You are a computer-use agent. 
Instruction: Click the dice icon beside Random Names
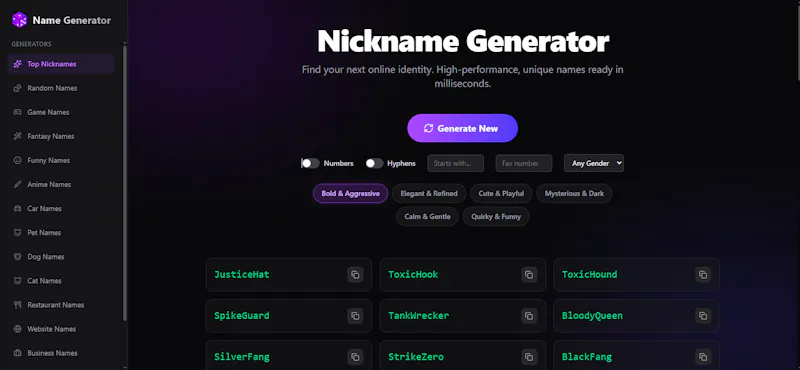point(17,88)
